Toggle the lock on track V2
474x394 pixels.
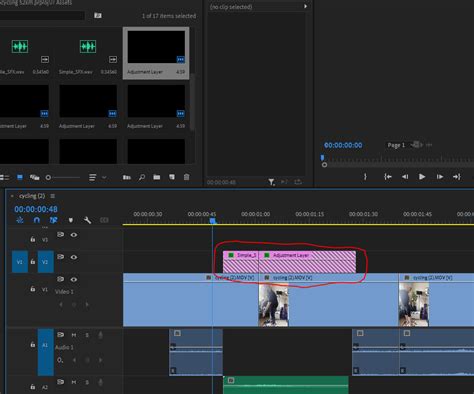click(x=33, y=262)
